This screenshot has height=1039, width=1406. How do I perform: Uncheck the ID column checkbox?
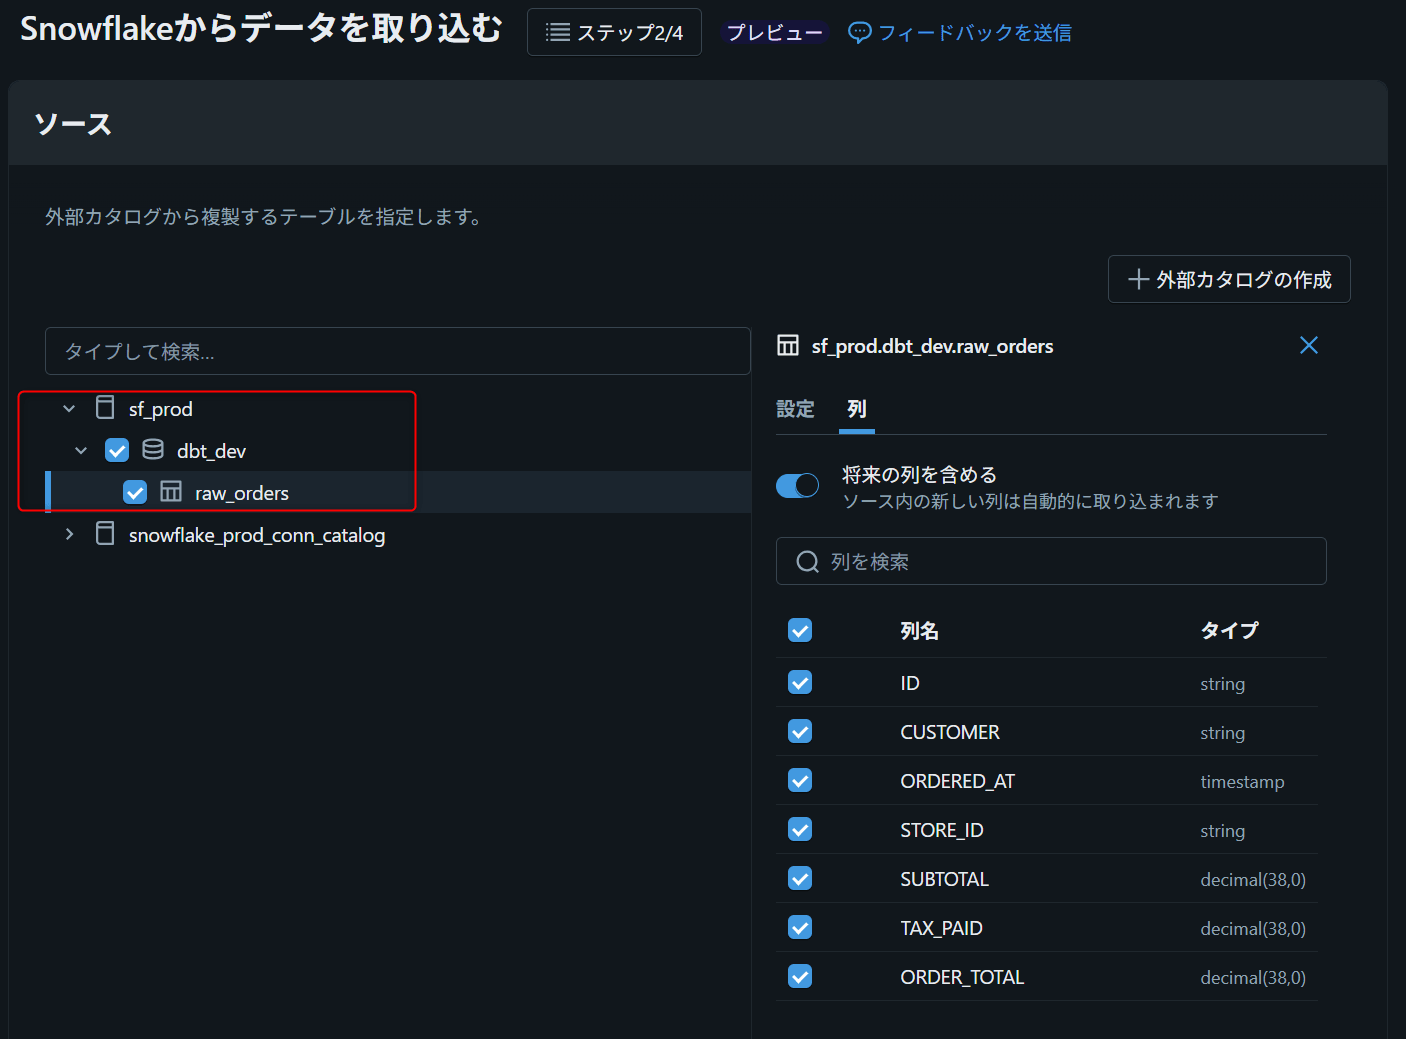point(800,682)
